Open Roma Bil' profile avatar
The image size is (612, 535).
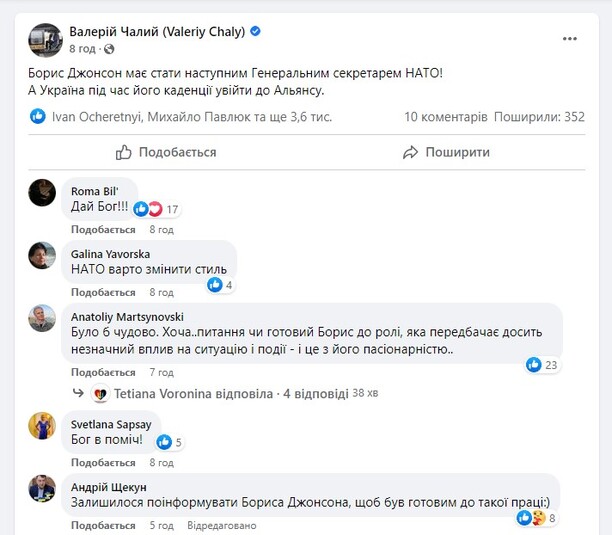pos(41,192)
